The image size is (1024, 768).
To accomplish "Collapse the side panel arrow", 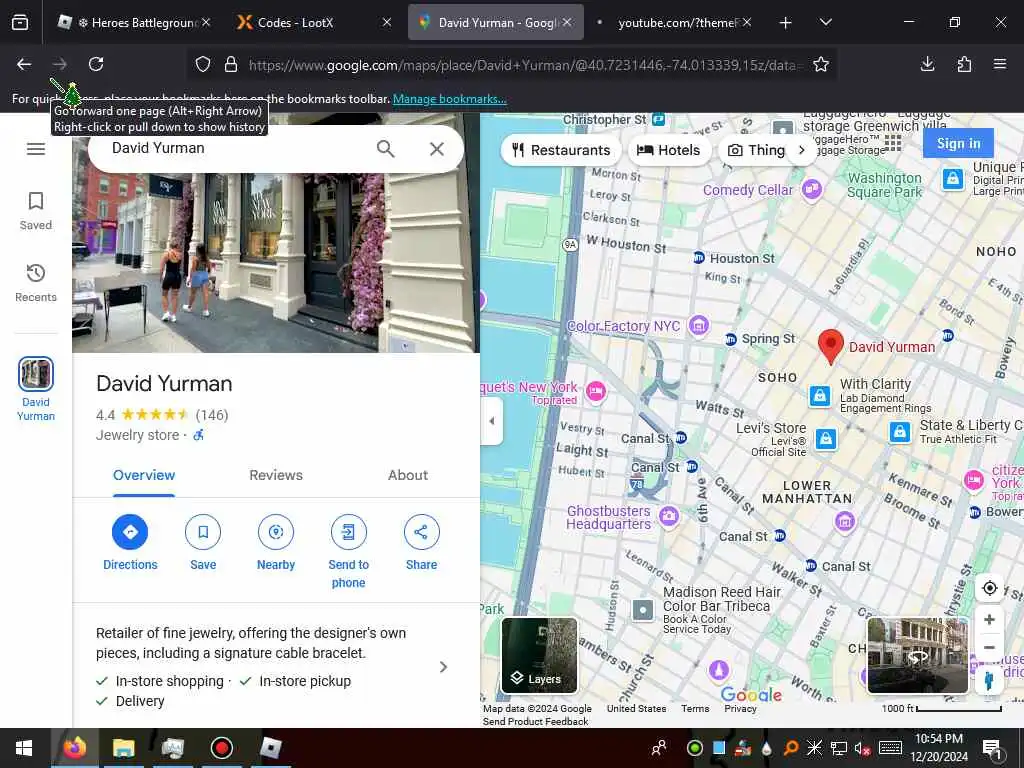I will point(492,421).
